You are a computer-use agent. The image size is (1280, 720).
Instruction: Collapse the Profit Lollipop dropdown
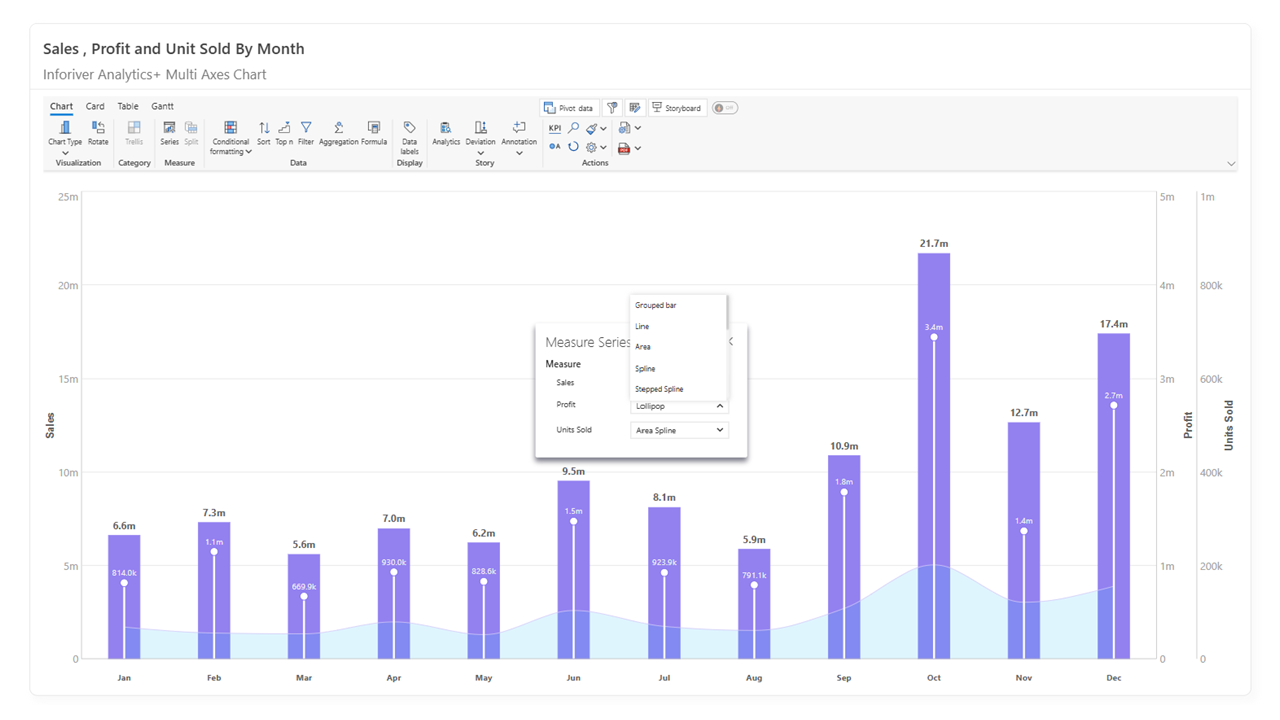click(x=679, y=406)
